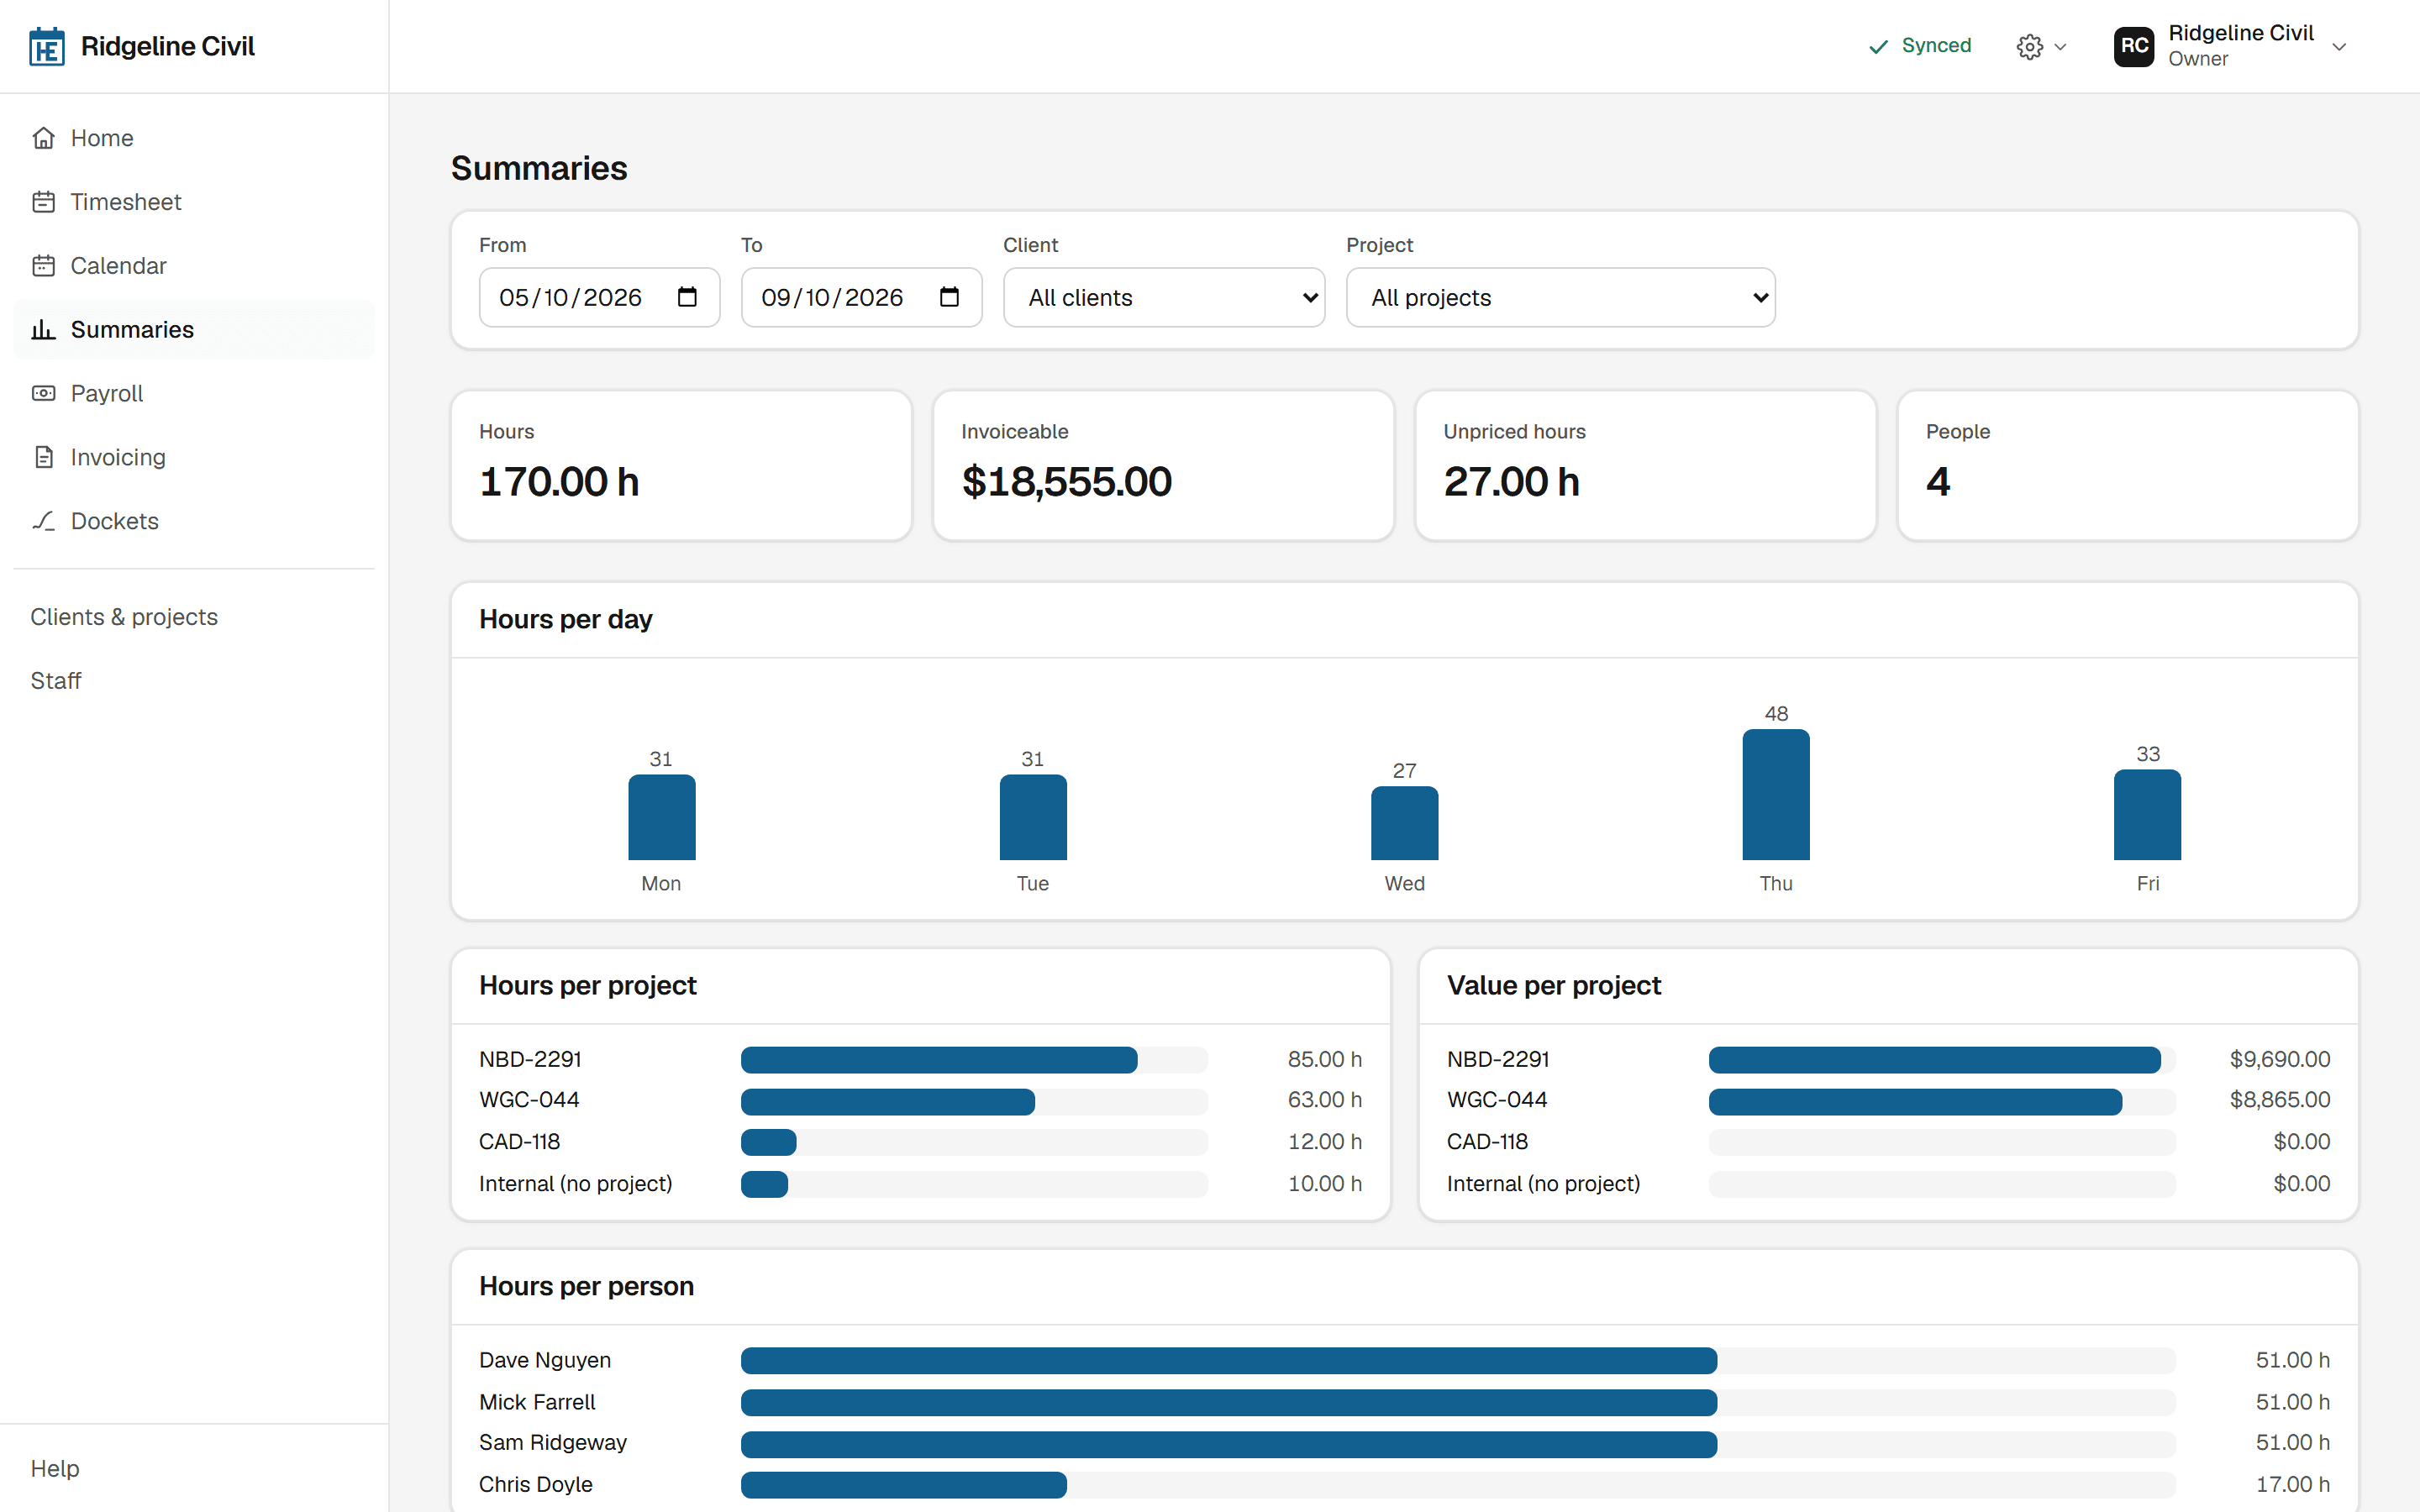Screen dimensions: 2420x1512
Task: Click the 27.00 h Unpriced hours value
Action: click(1511, 482)
